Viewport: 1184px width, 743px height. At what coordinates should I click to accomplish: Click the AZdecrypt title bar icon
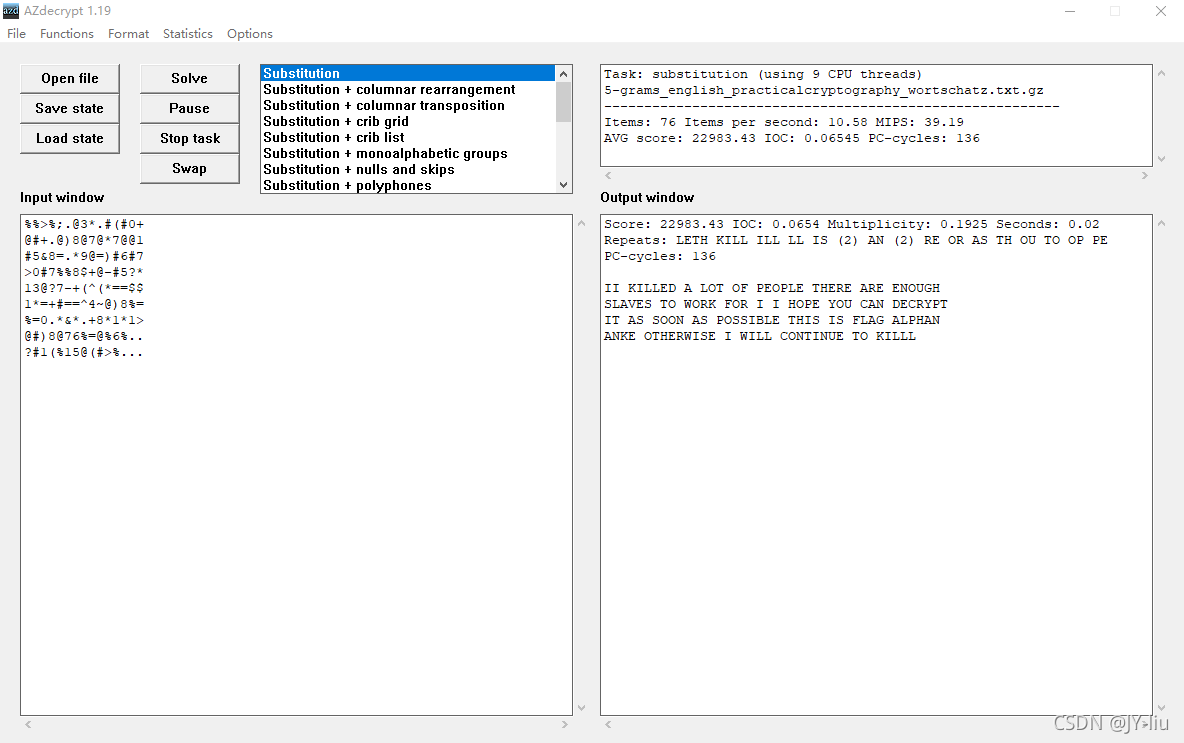pyautogui.click(x=11, y=11)
